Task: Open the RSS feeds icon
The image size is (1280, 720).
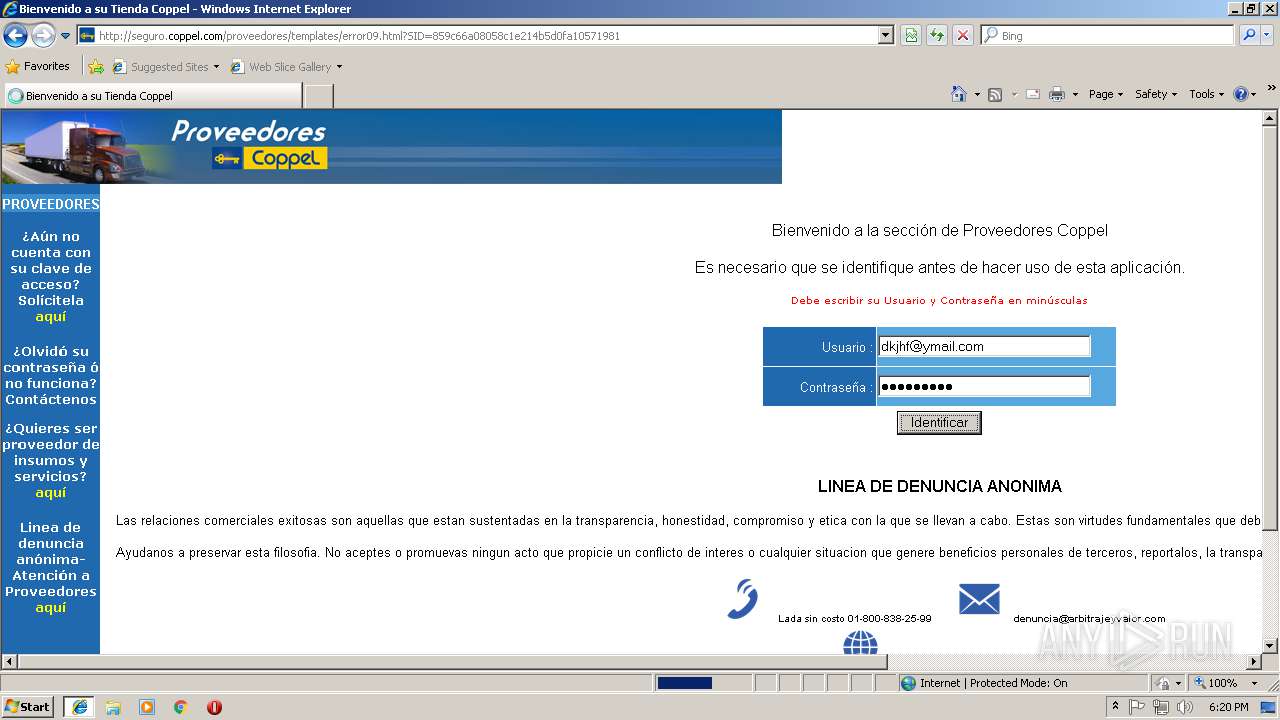Action: point(995,94)
